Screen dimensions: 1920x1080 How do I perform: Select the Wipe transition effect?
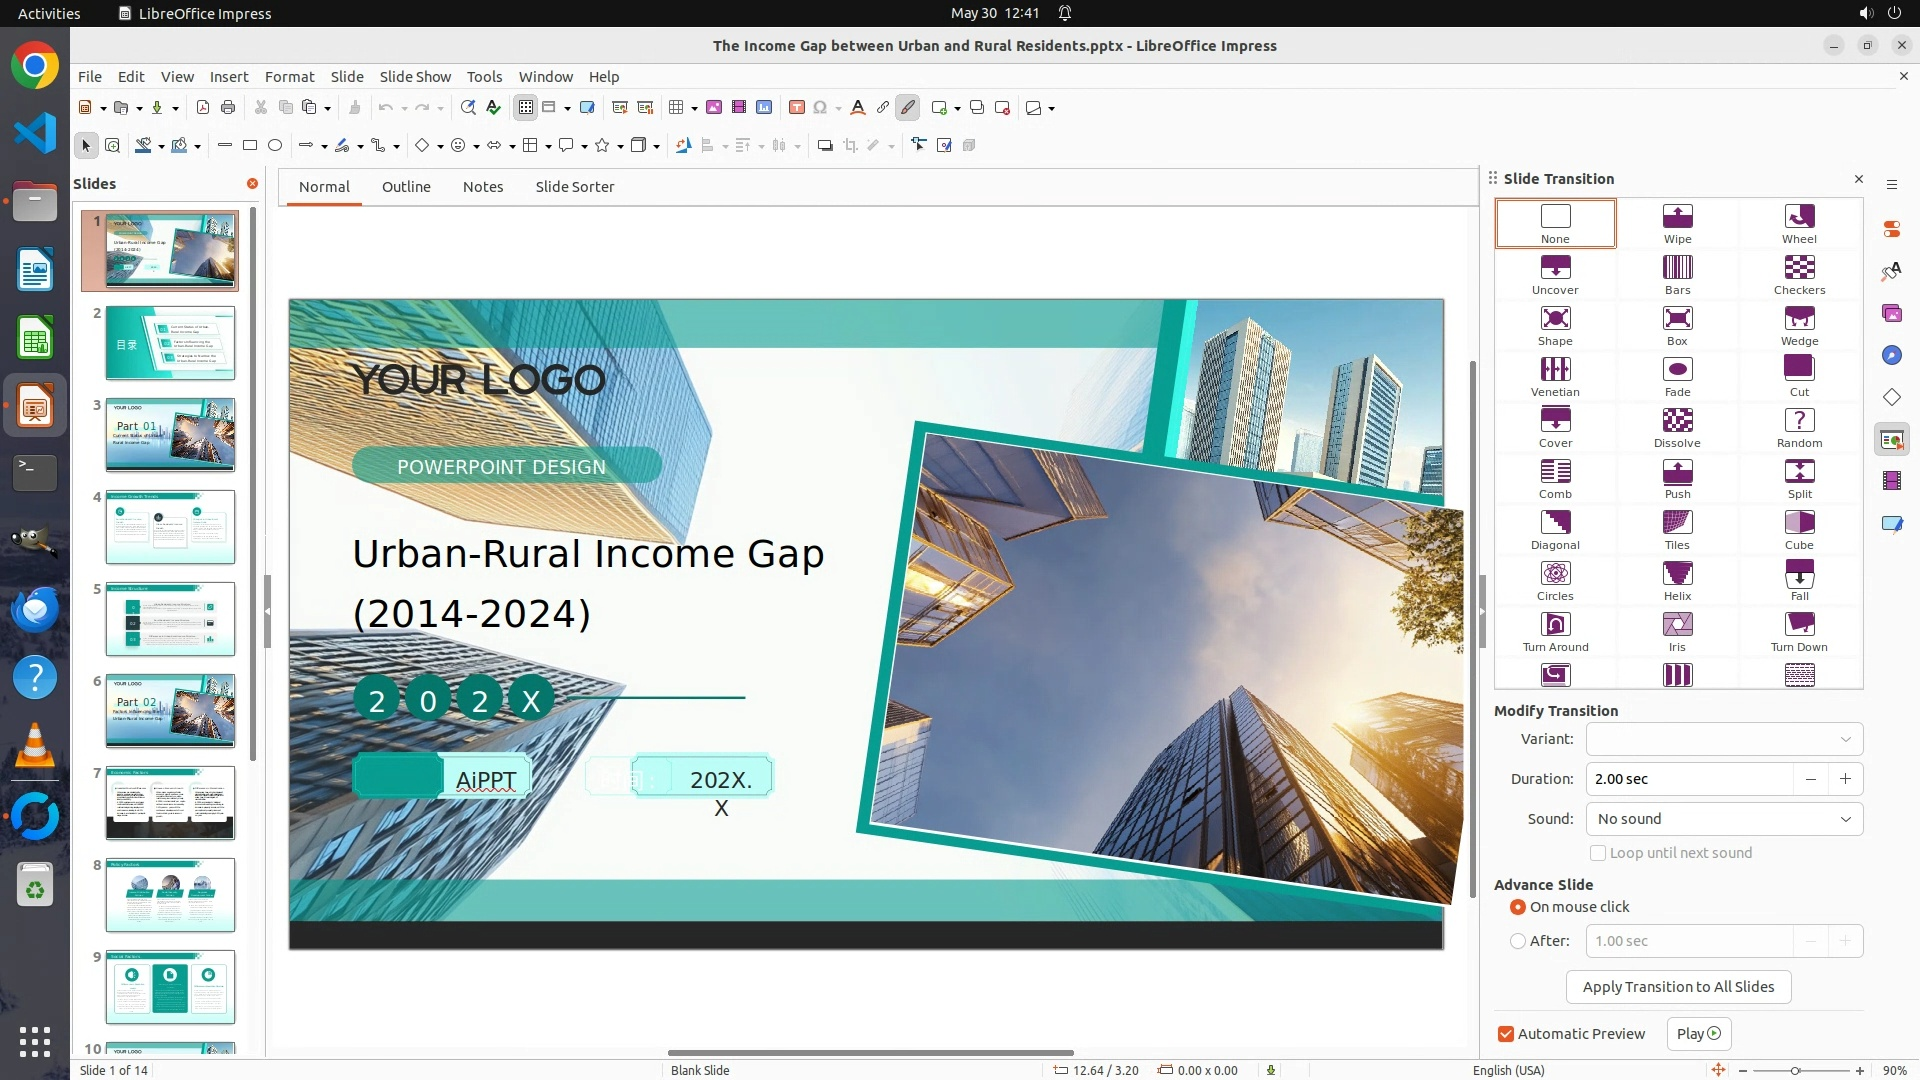click(1677, 224)
